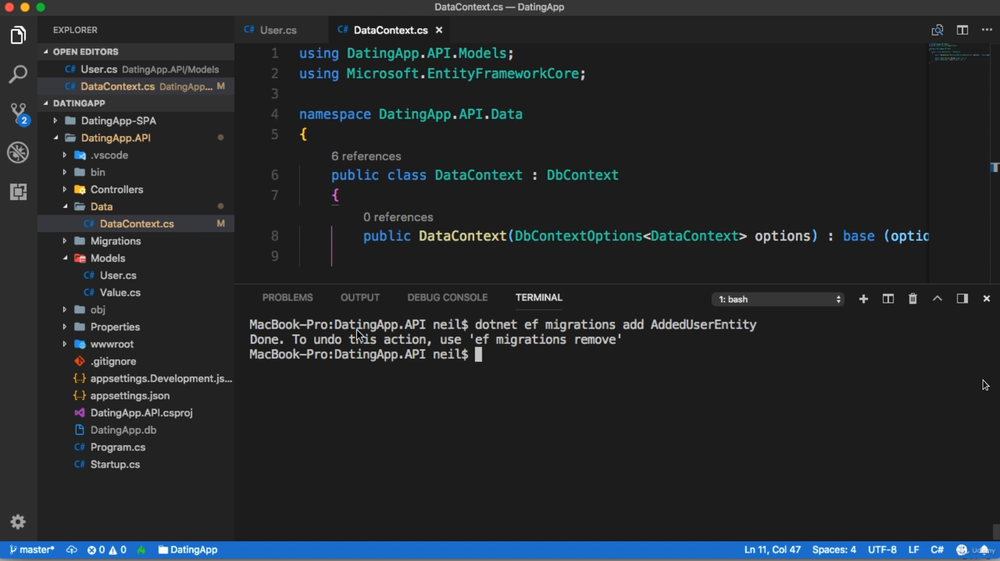Open appsettings.json file
The height and width of the screenshot is (561, 1000).
tap(136, 396)
